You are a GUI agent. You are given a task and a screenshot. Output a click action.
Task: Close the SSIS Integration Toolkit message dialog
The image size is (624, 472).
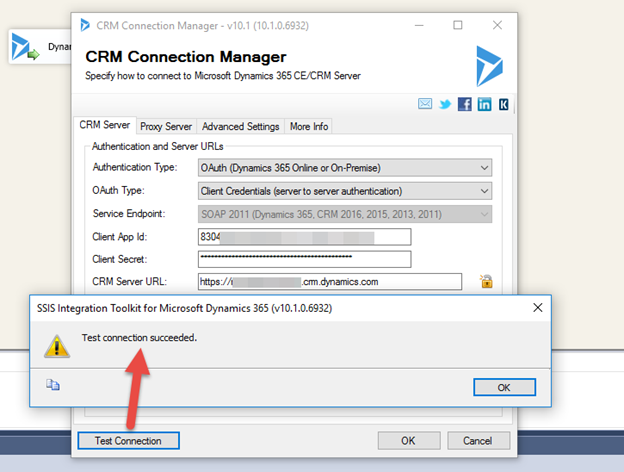[538, 308]
